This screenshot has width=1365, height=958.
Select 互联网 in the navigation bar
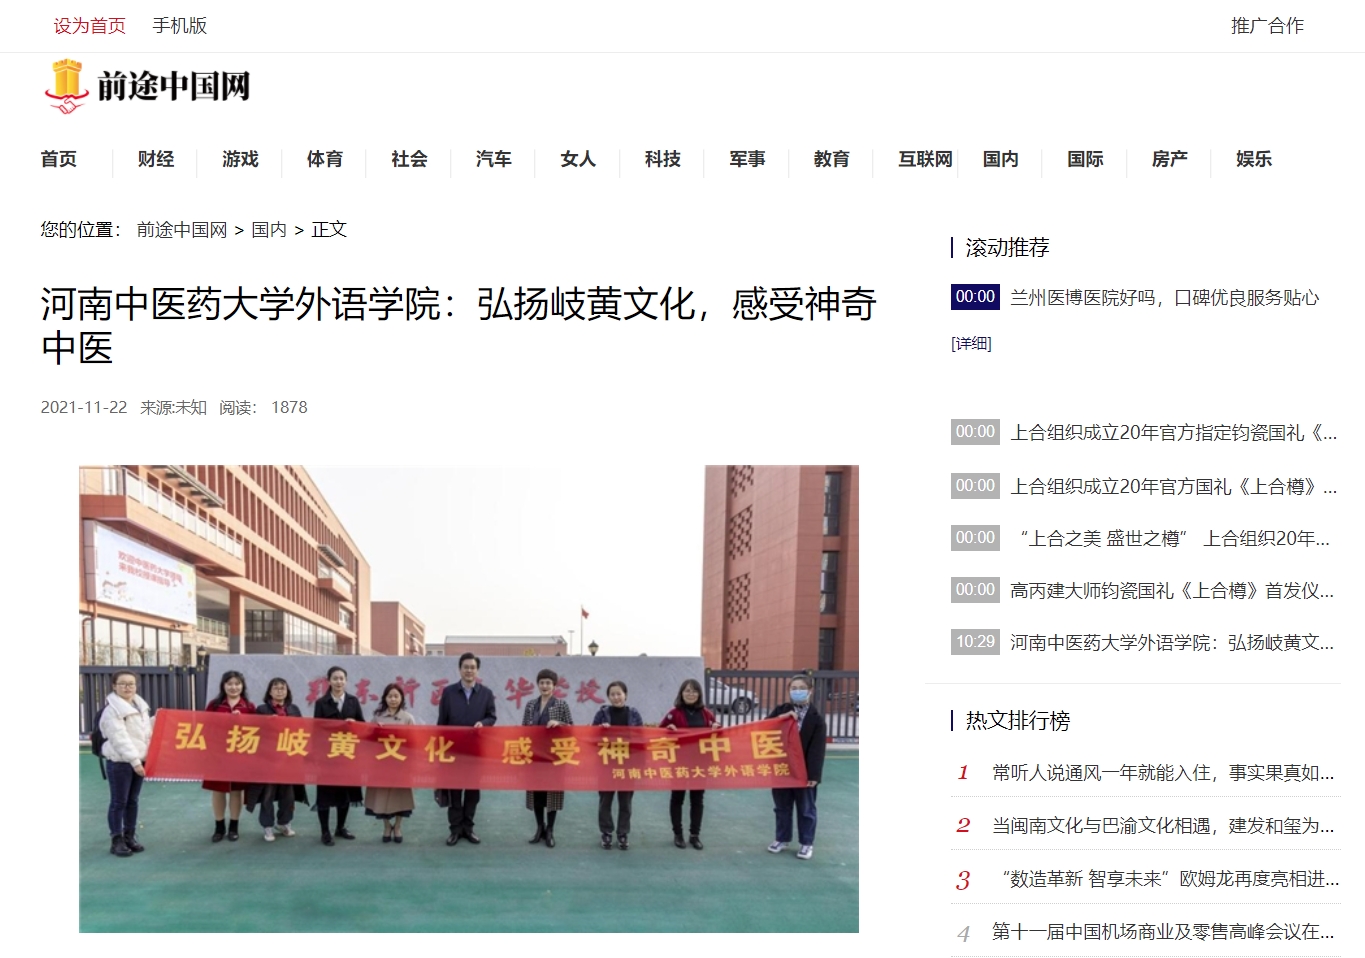925,159
